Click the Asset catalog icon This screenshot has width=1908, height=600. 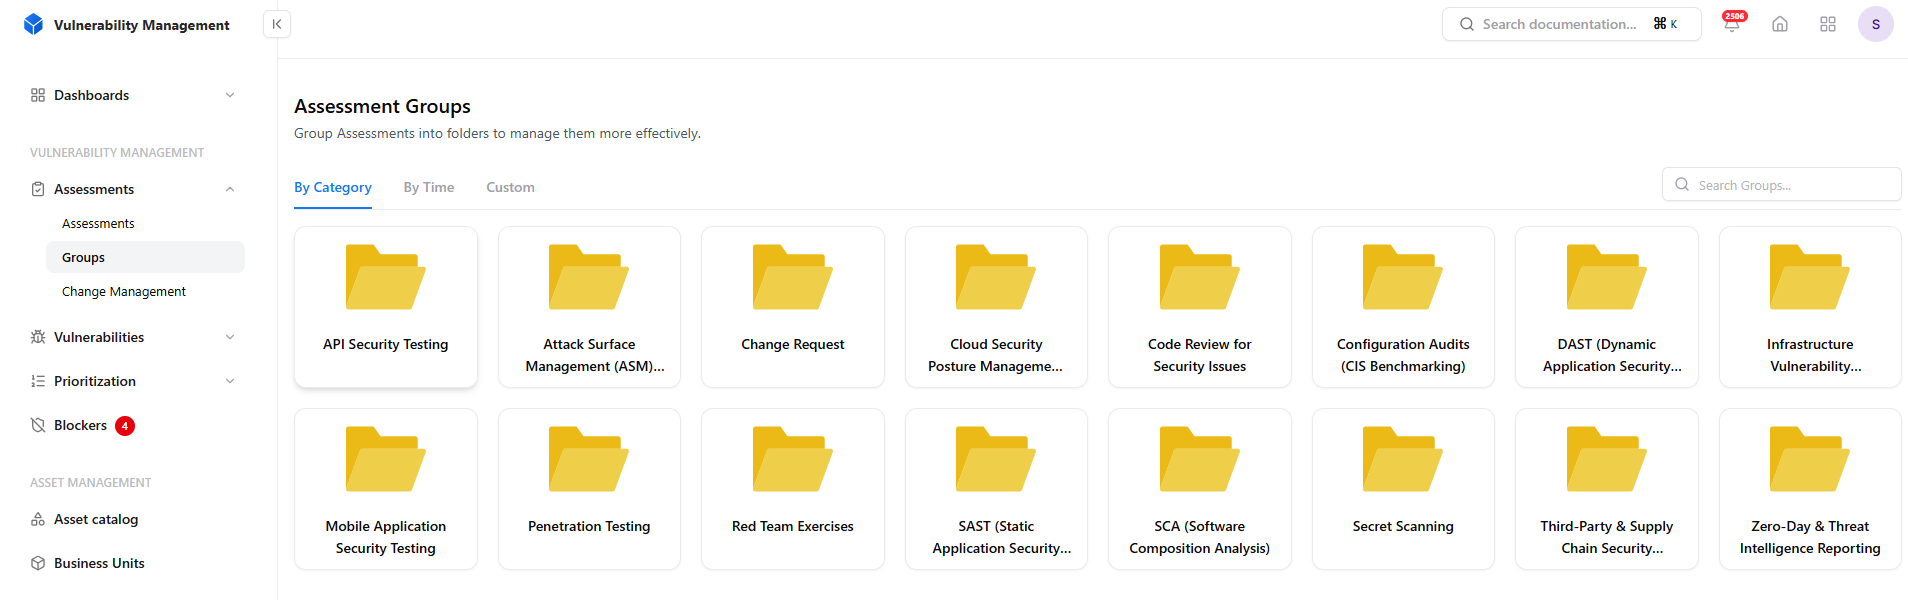pyautogui.click(x=38, y=519)
